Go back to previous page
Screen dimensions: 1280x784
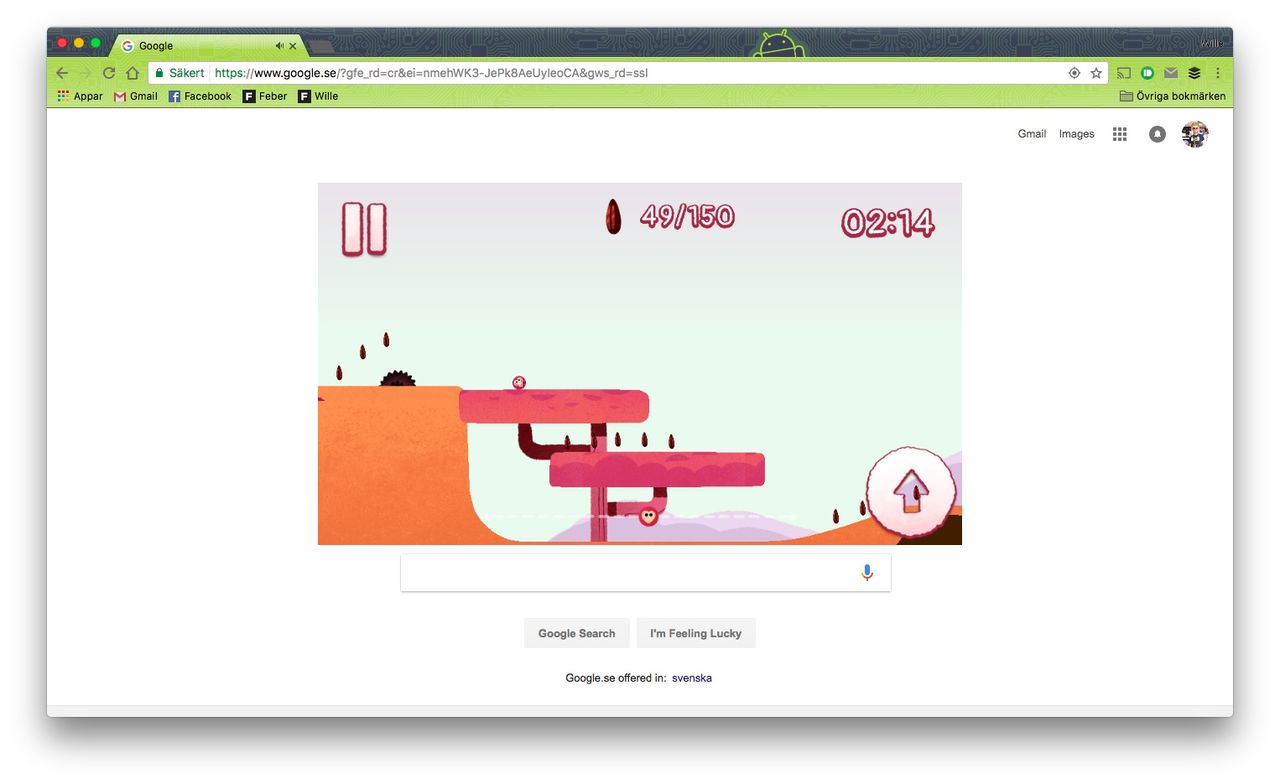point(62,73)
